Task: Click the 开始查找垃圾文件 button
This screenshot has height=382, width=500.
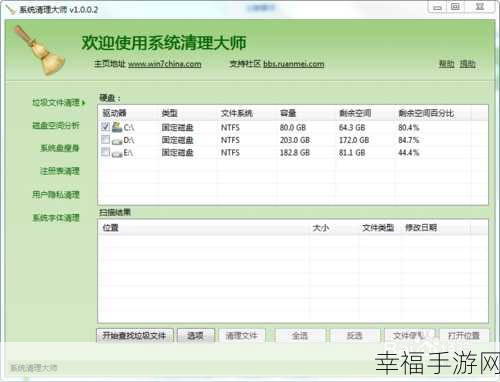Action: pos(135,335)
